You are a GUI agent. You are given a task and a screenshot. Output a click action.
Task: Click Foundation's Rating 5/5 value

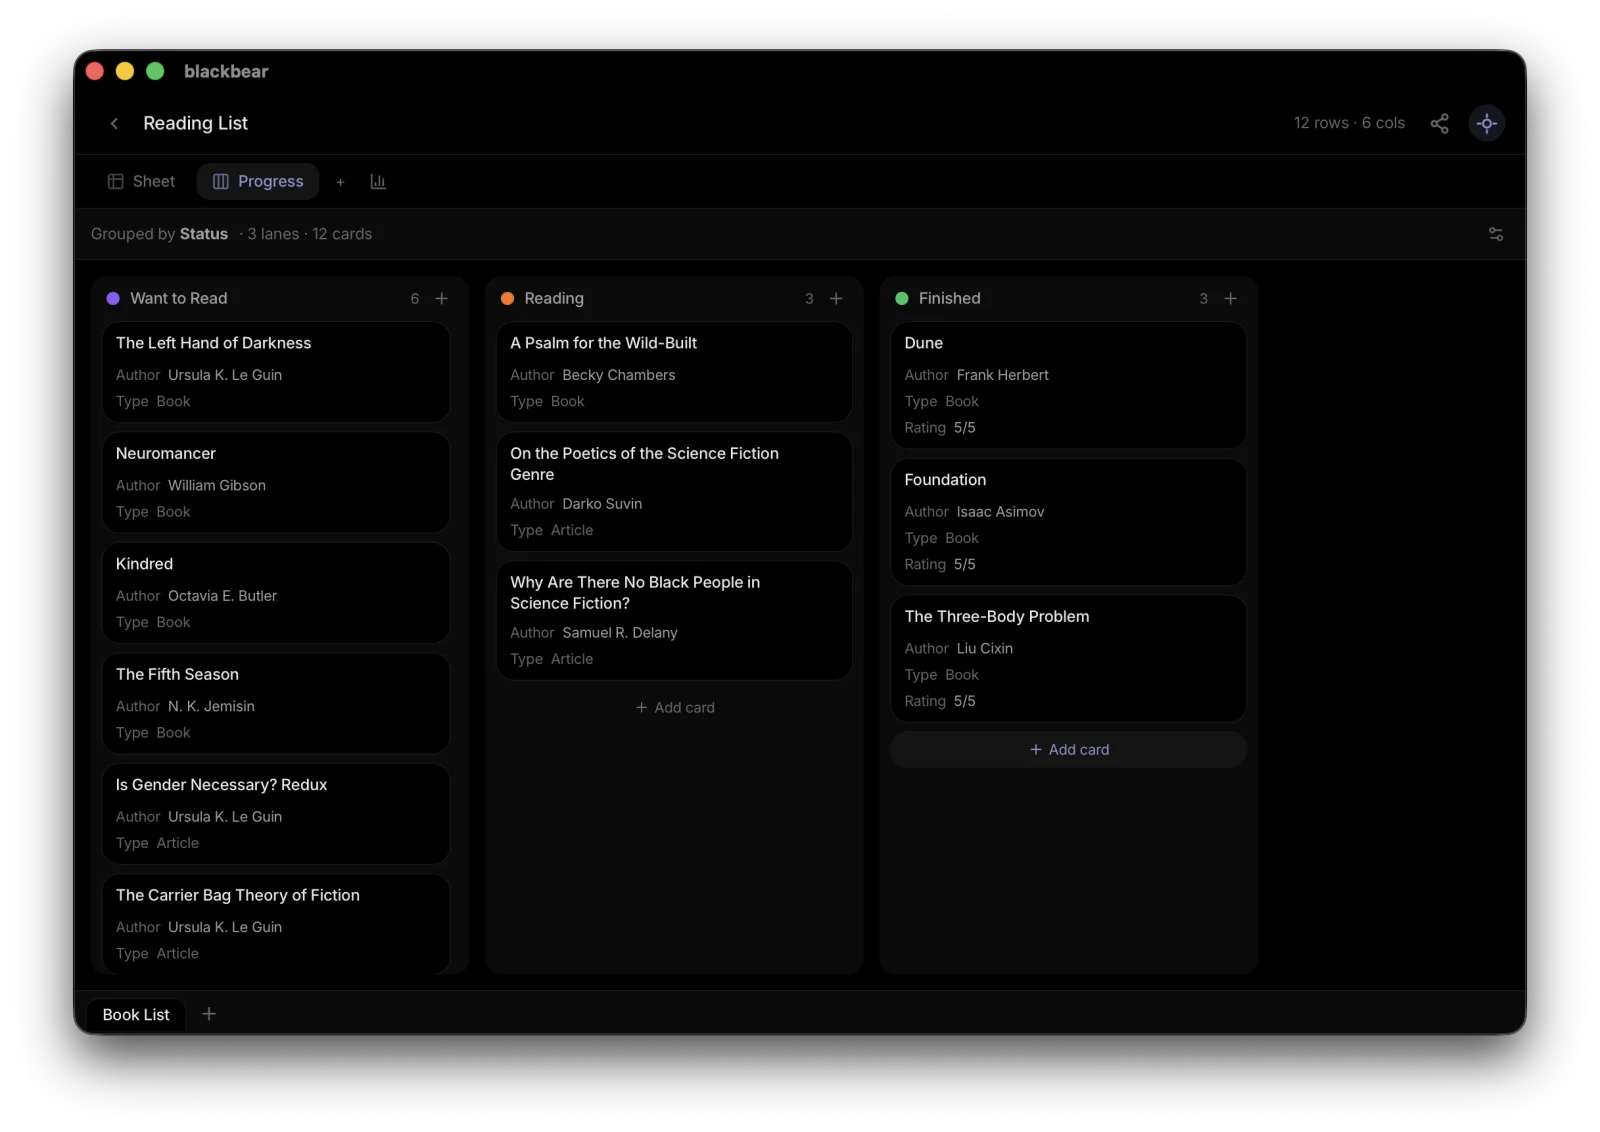click(x=965, y=565)
